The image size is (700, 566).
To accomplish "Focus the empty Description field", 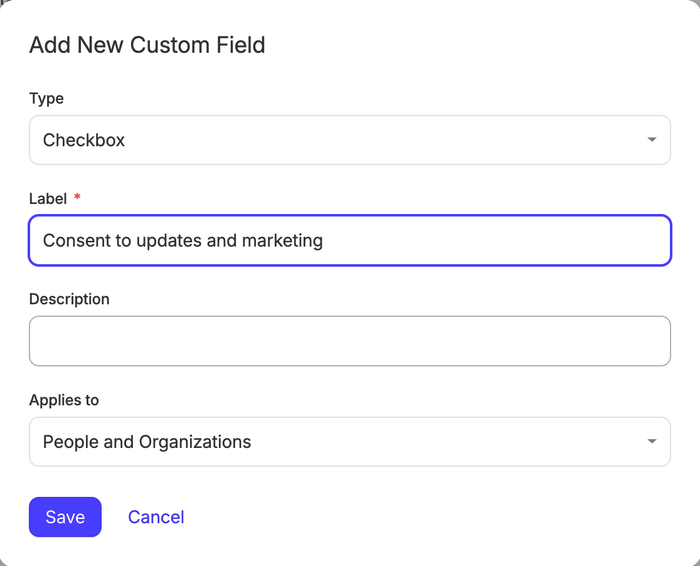I will pos(350,341).
